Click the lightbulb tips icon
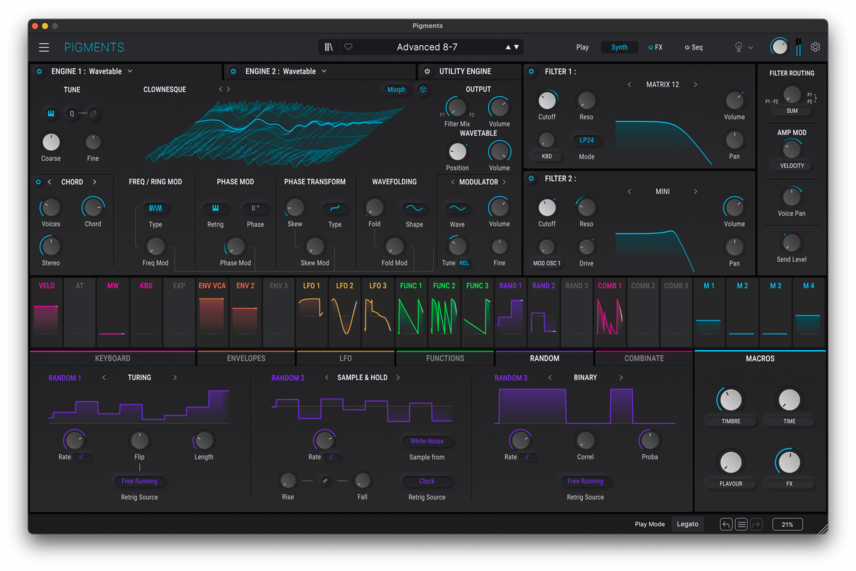Image resolution: width=856 pixels, height=571 pixels. coord(738,47)
